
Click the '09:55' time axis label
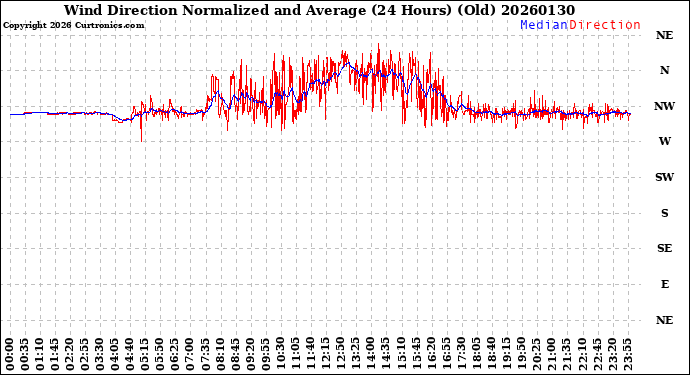pos(266,355)
